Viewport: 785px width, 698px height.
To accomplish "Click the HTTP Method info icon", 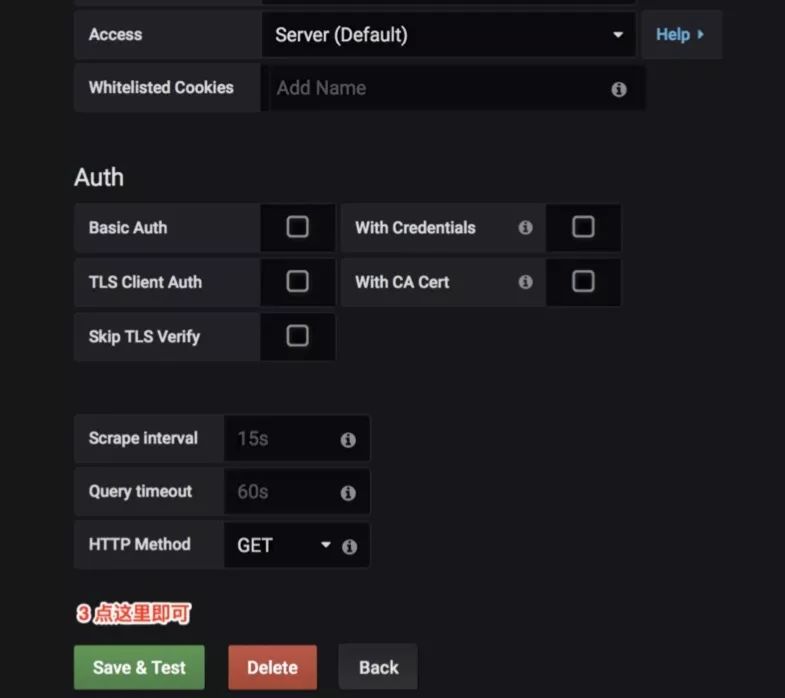I will (x=349, y=546).
